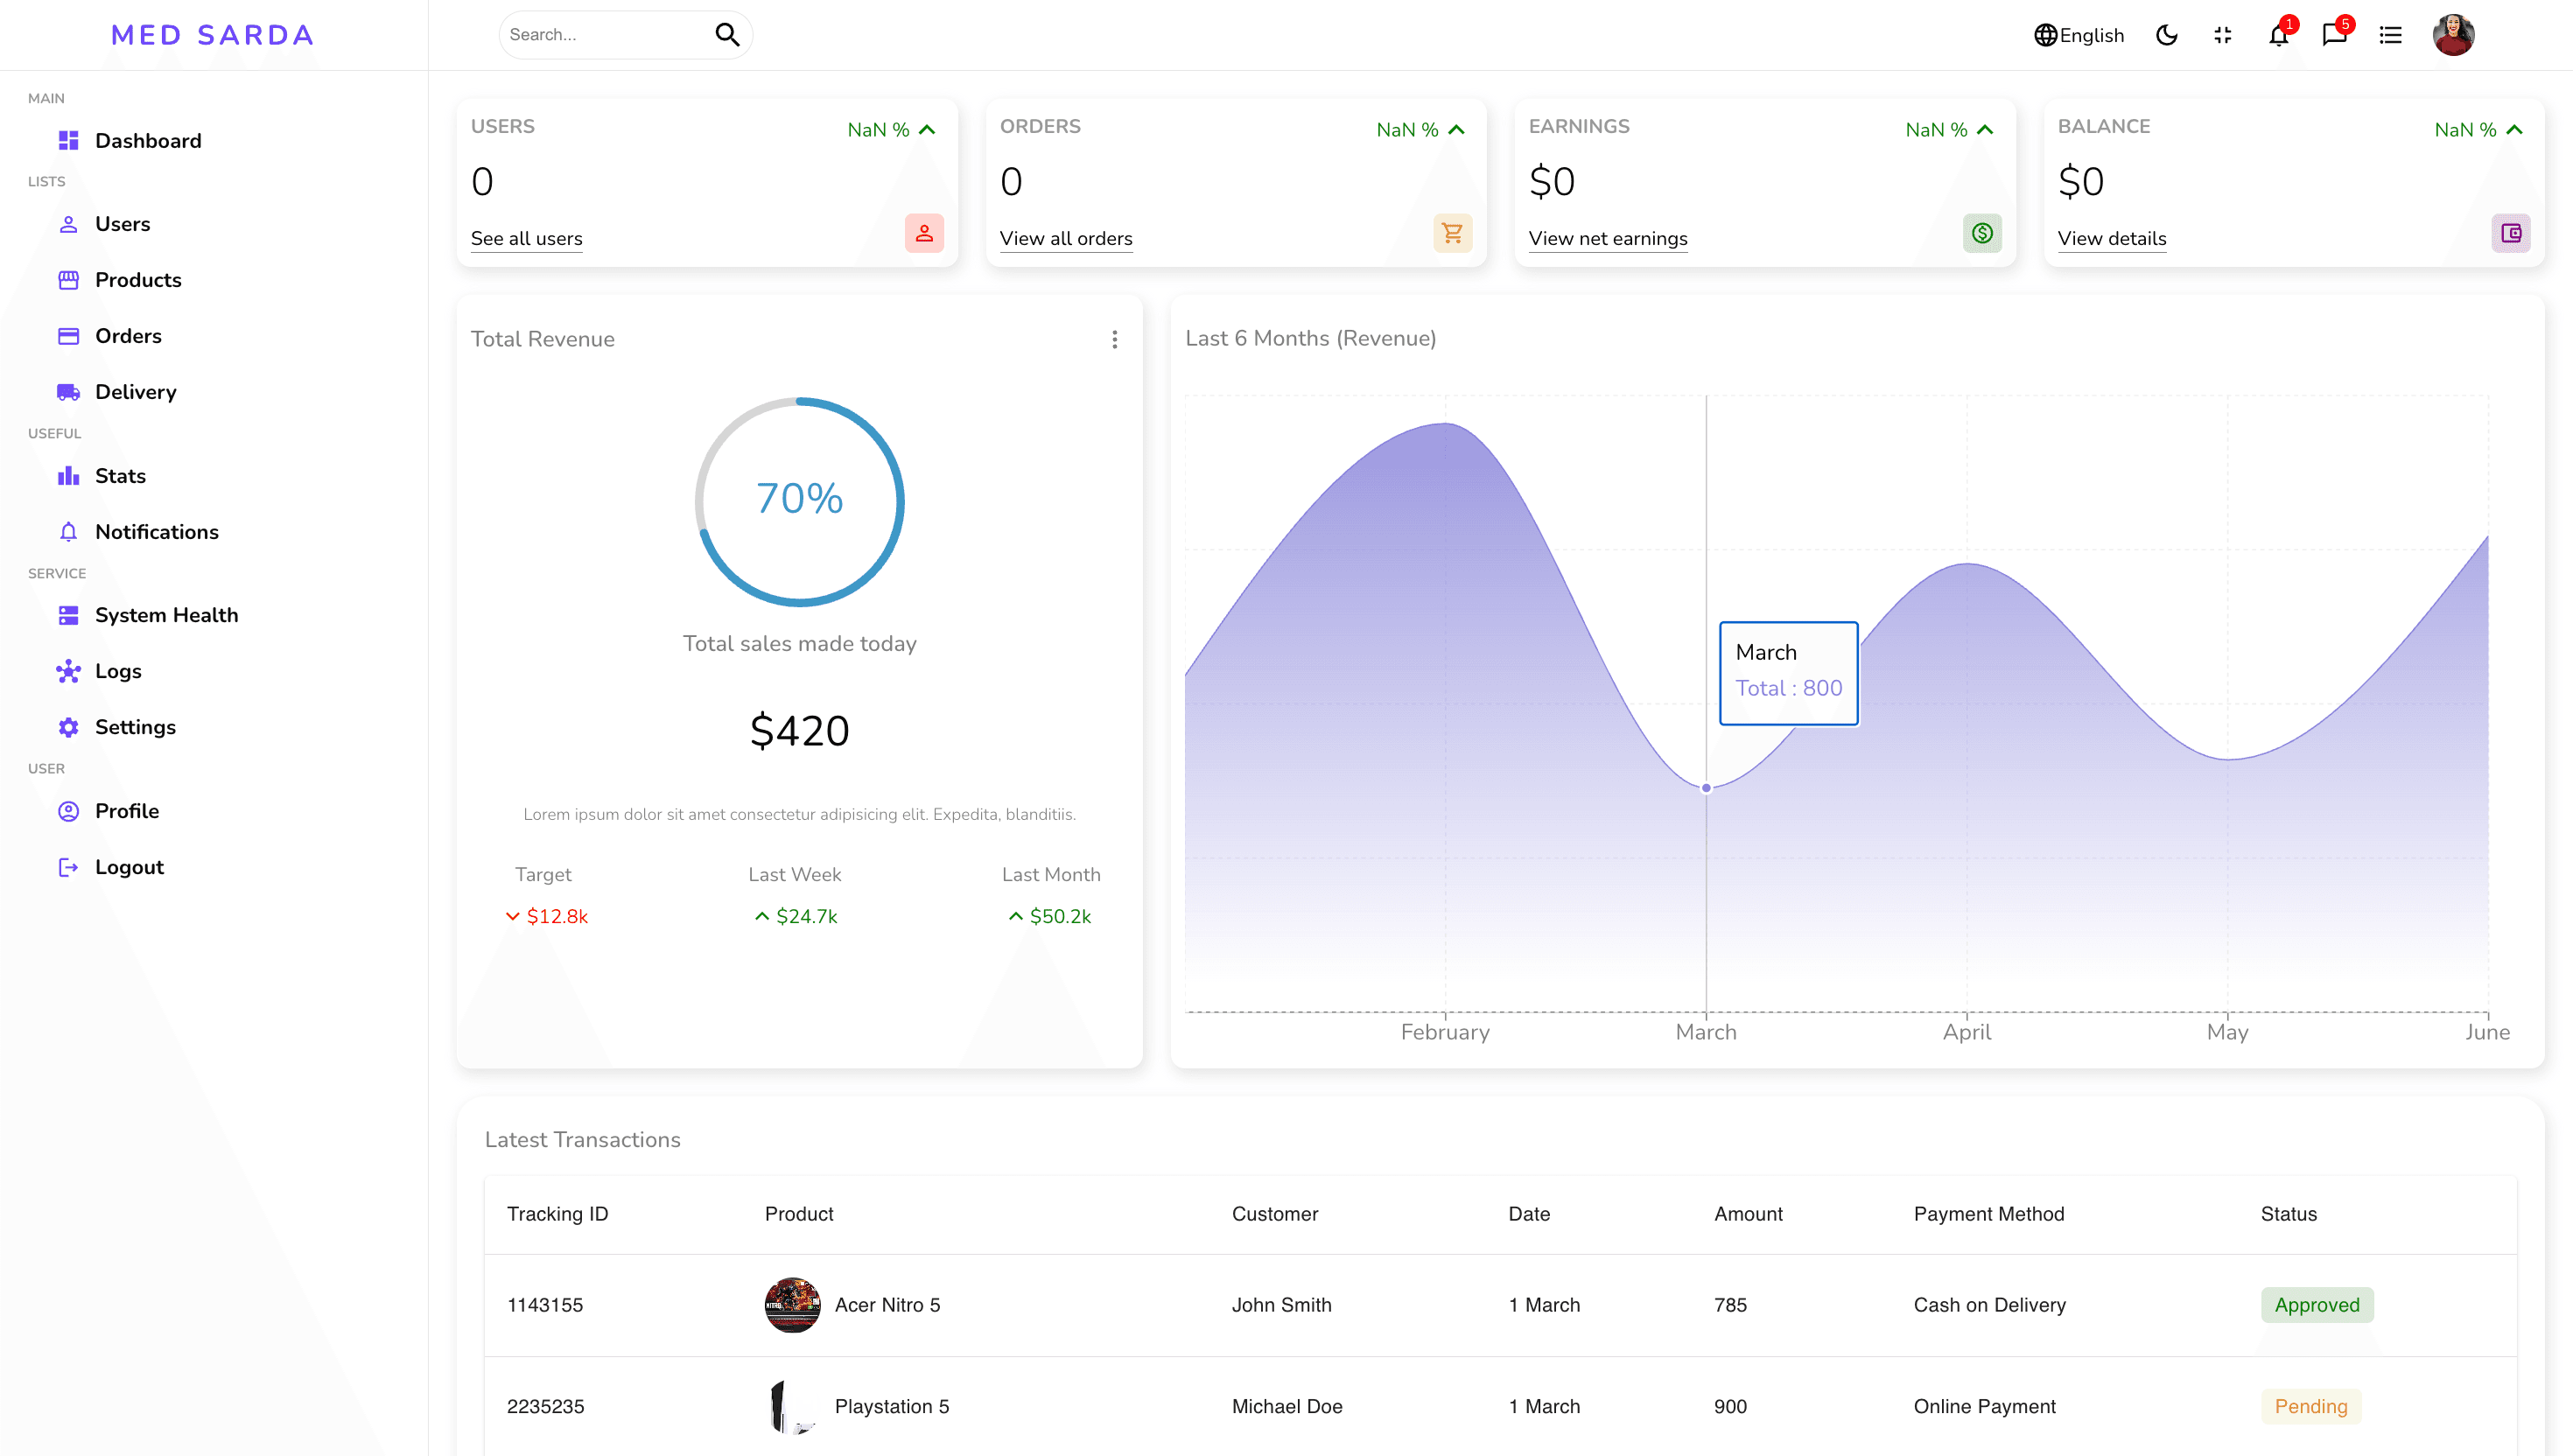The width and height of the screenshot is (2573, 1456).
Task: Click the search magnifier icon
Action: point(727,35)
